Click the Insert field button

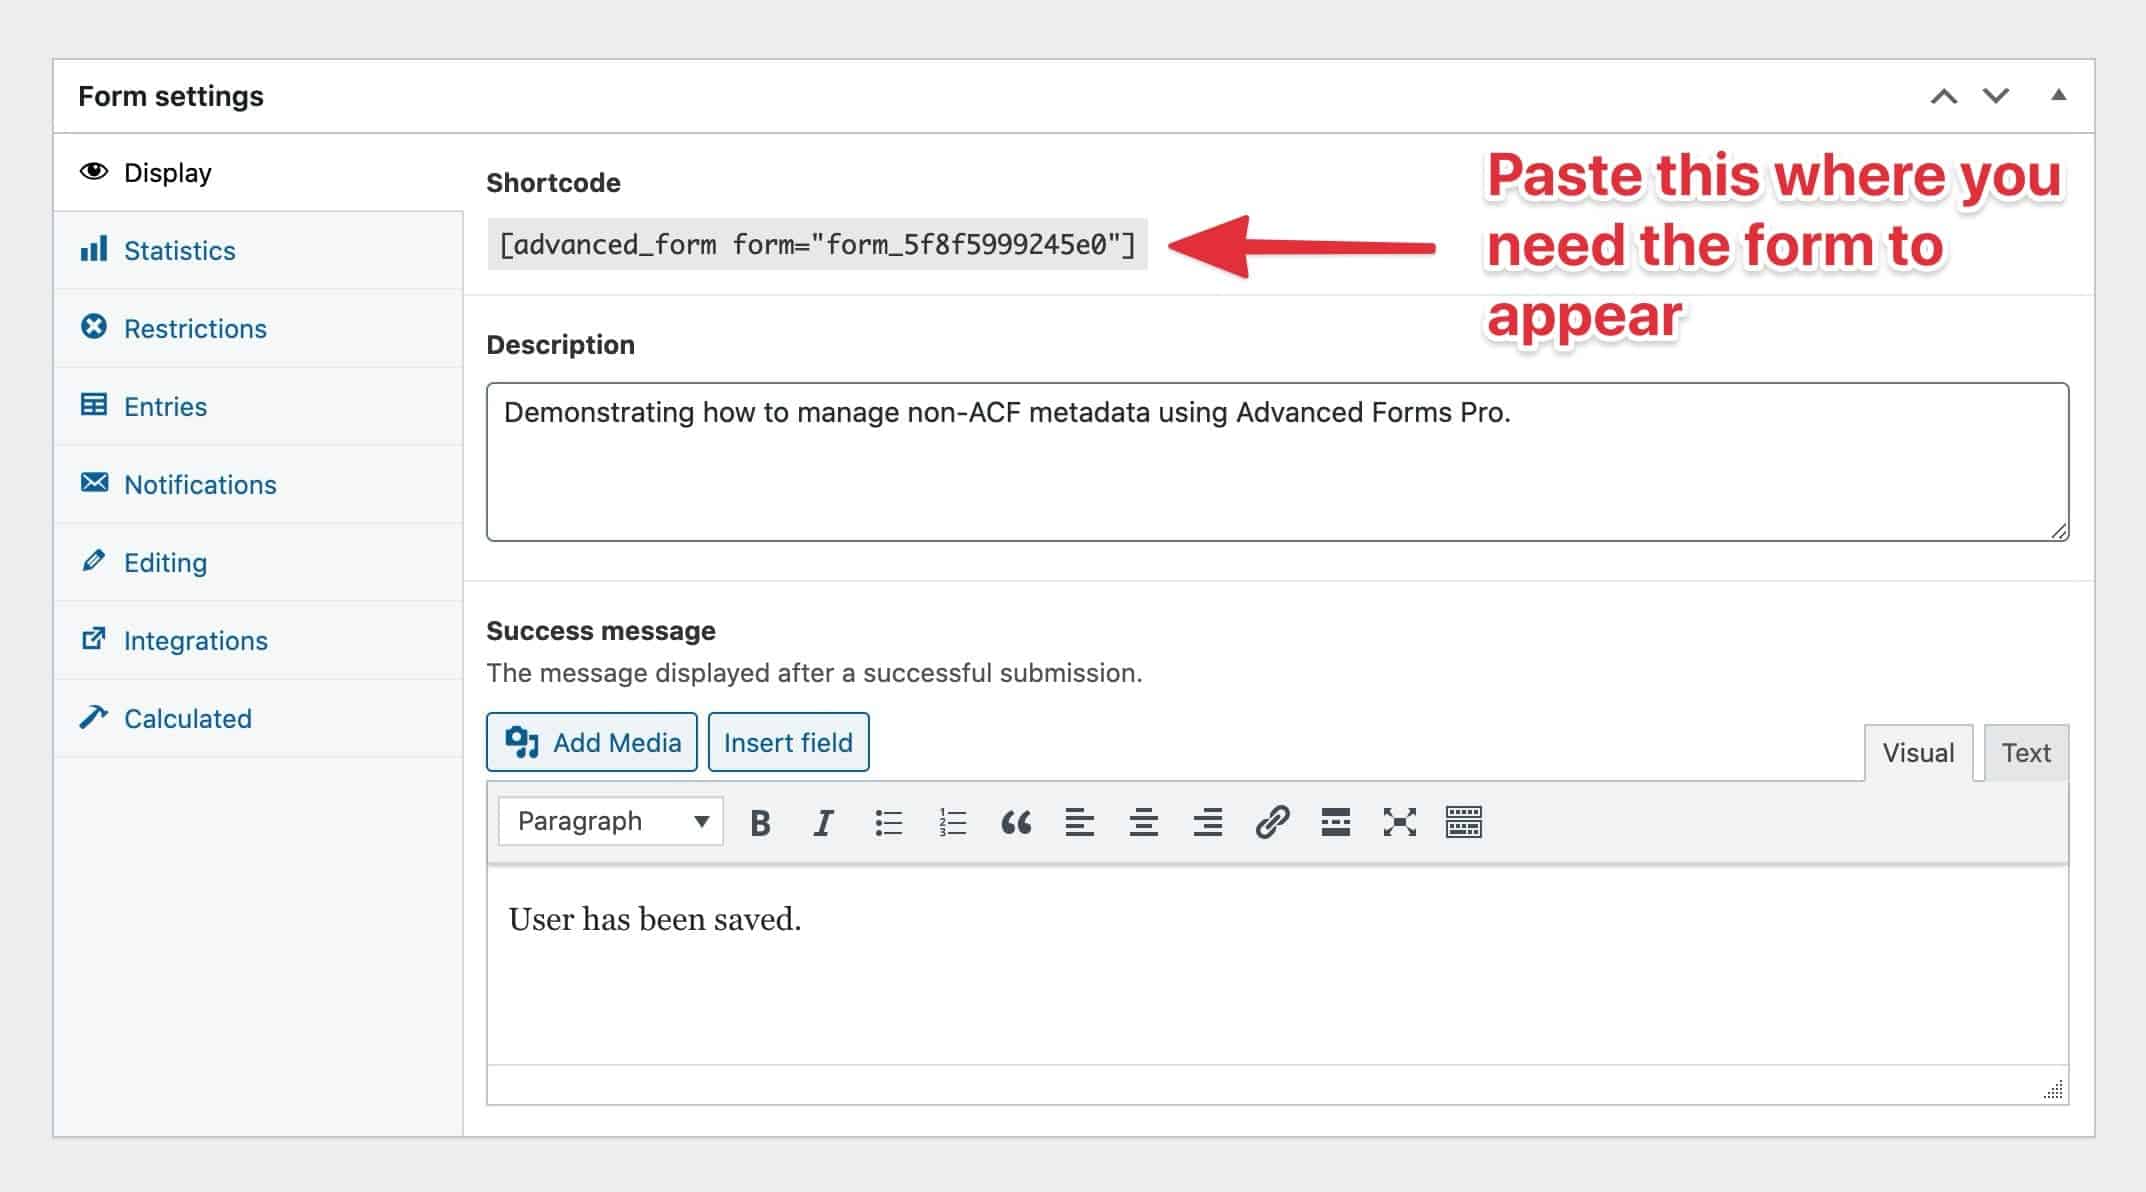coord(788,742)
